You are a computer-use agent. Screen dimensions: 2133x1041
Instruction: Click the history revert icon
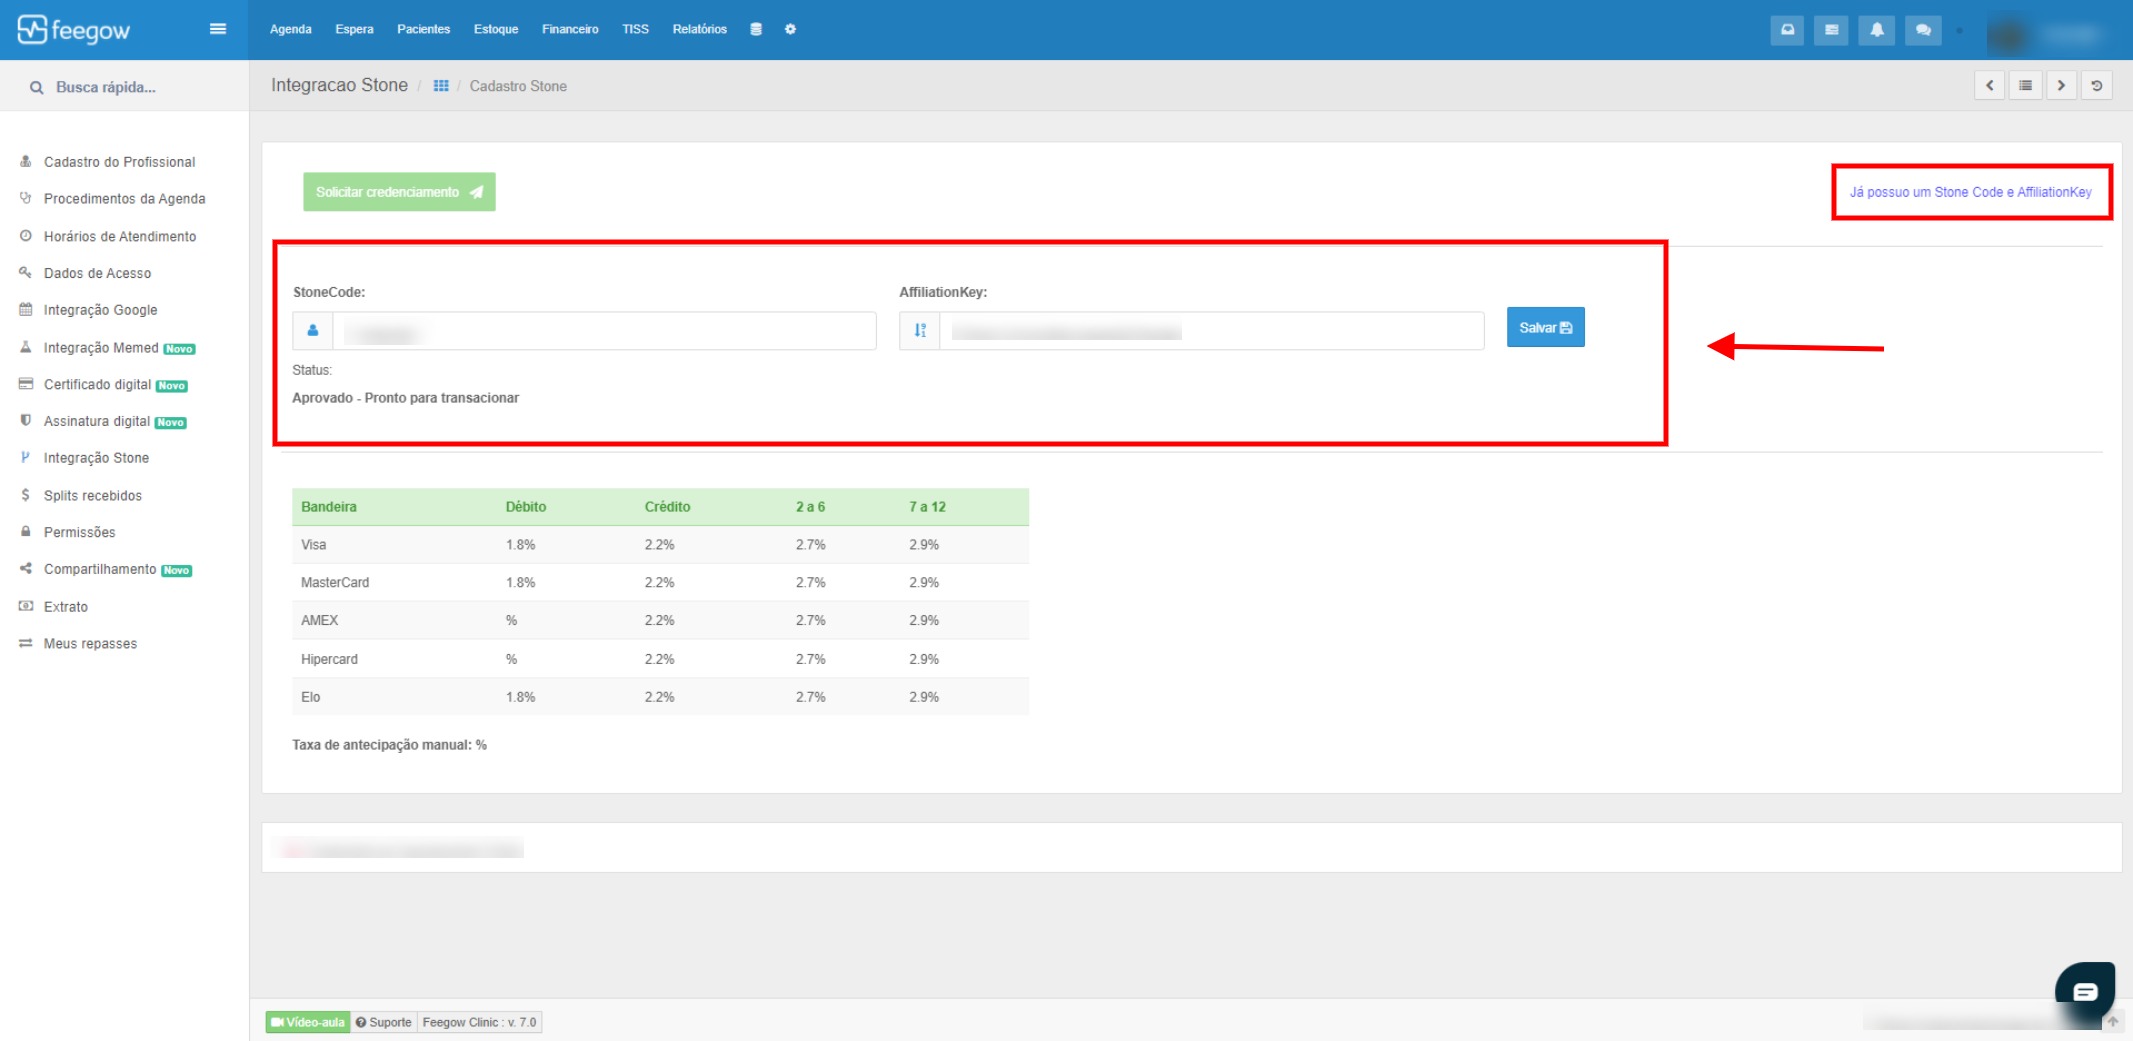(x=2097, y=85)
